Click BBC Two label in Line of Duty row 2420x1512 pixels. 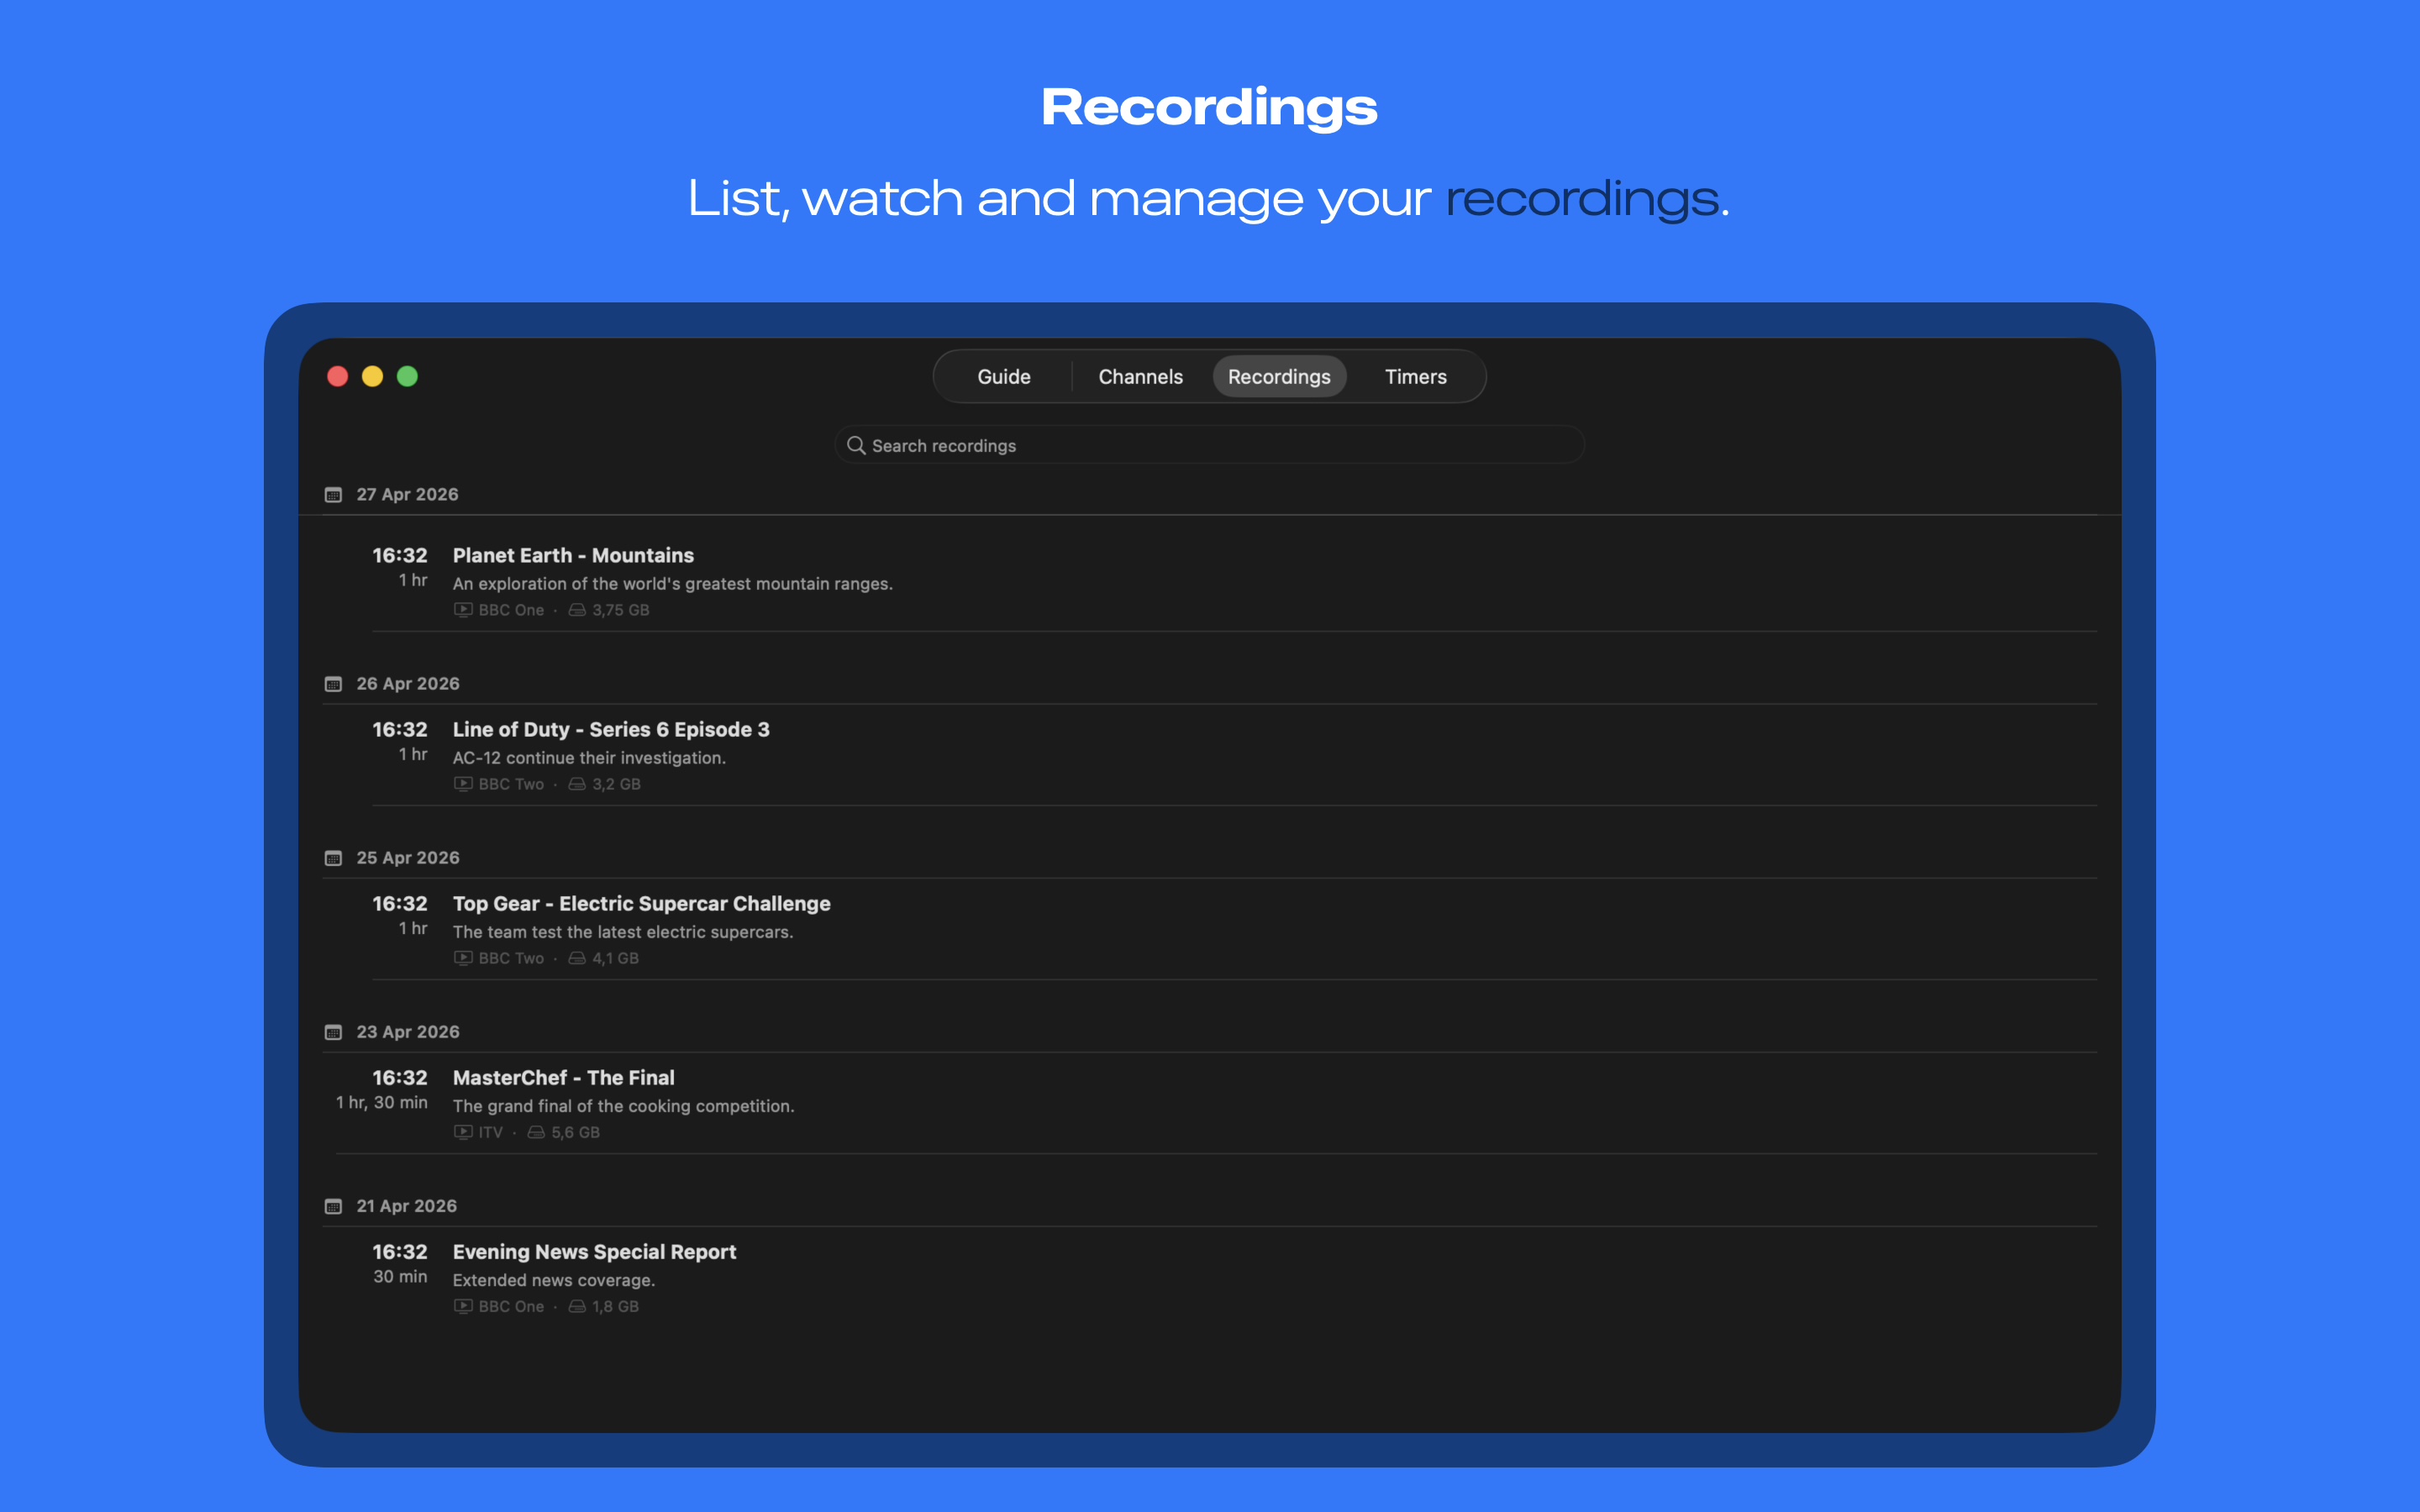point(511,784)
